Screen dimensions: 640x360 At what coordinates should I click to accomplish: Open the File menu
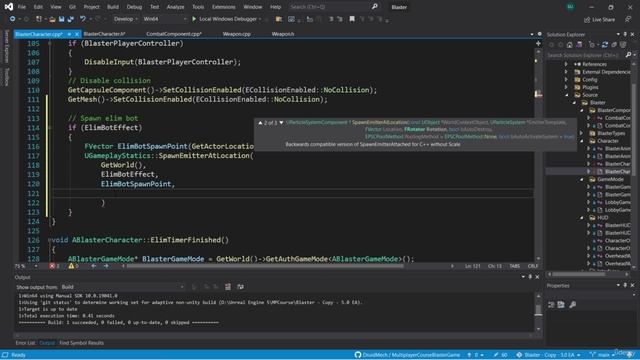(x=22, y=7)
